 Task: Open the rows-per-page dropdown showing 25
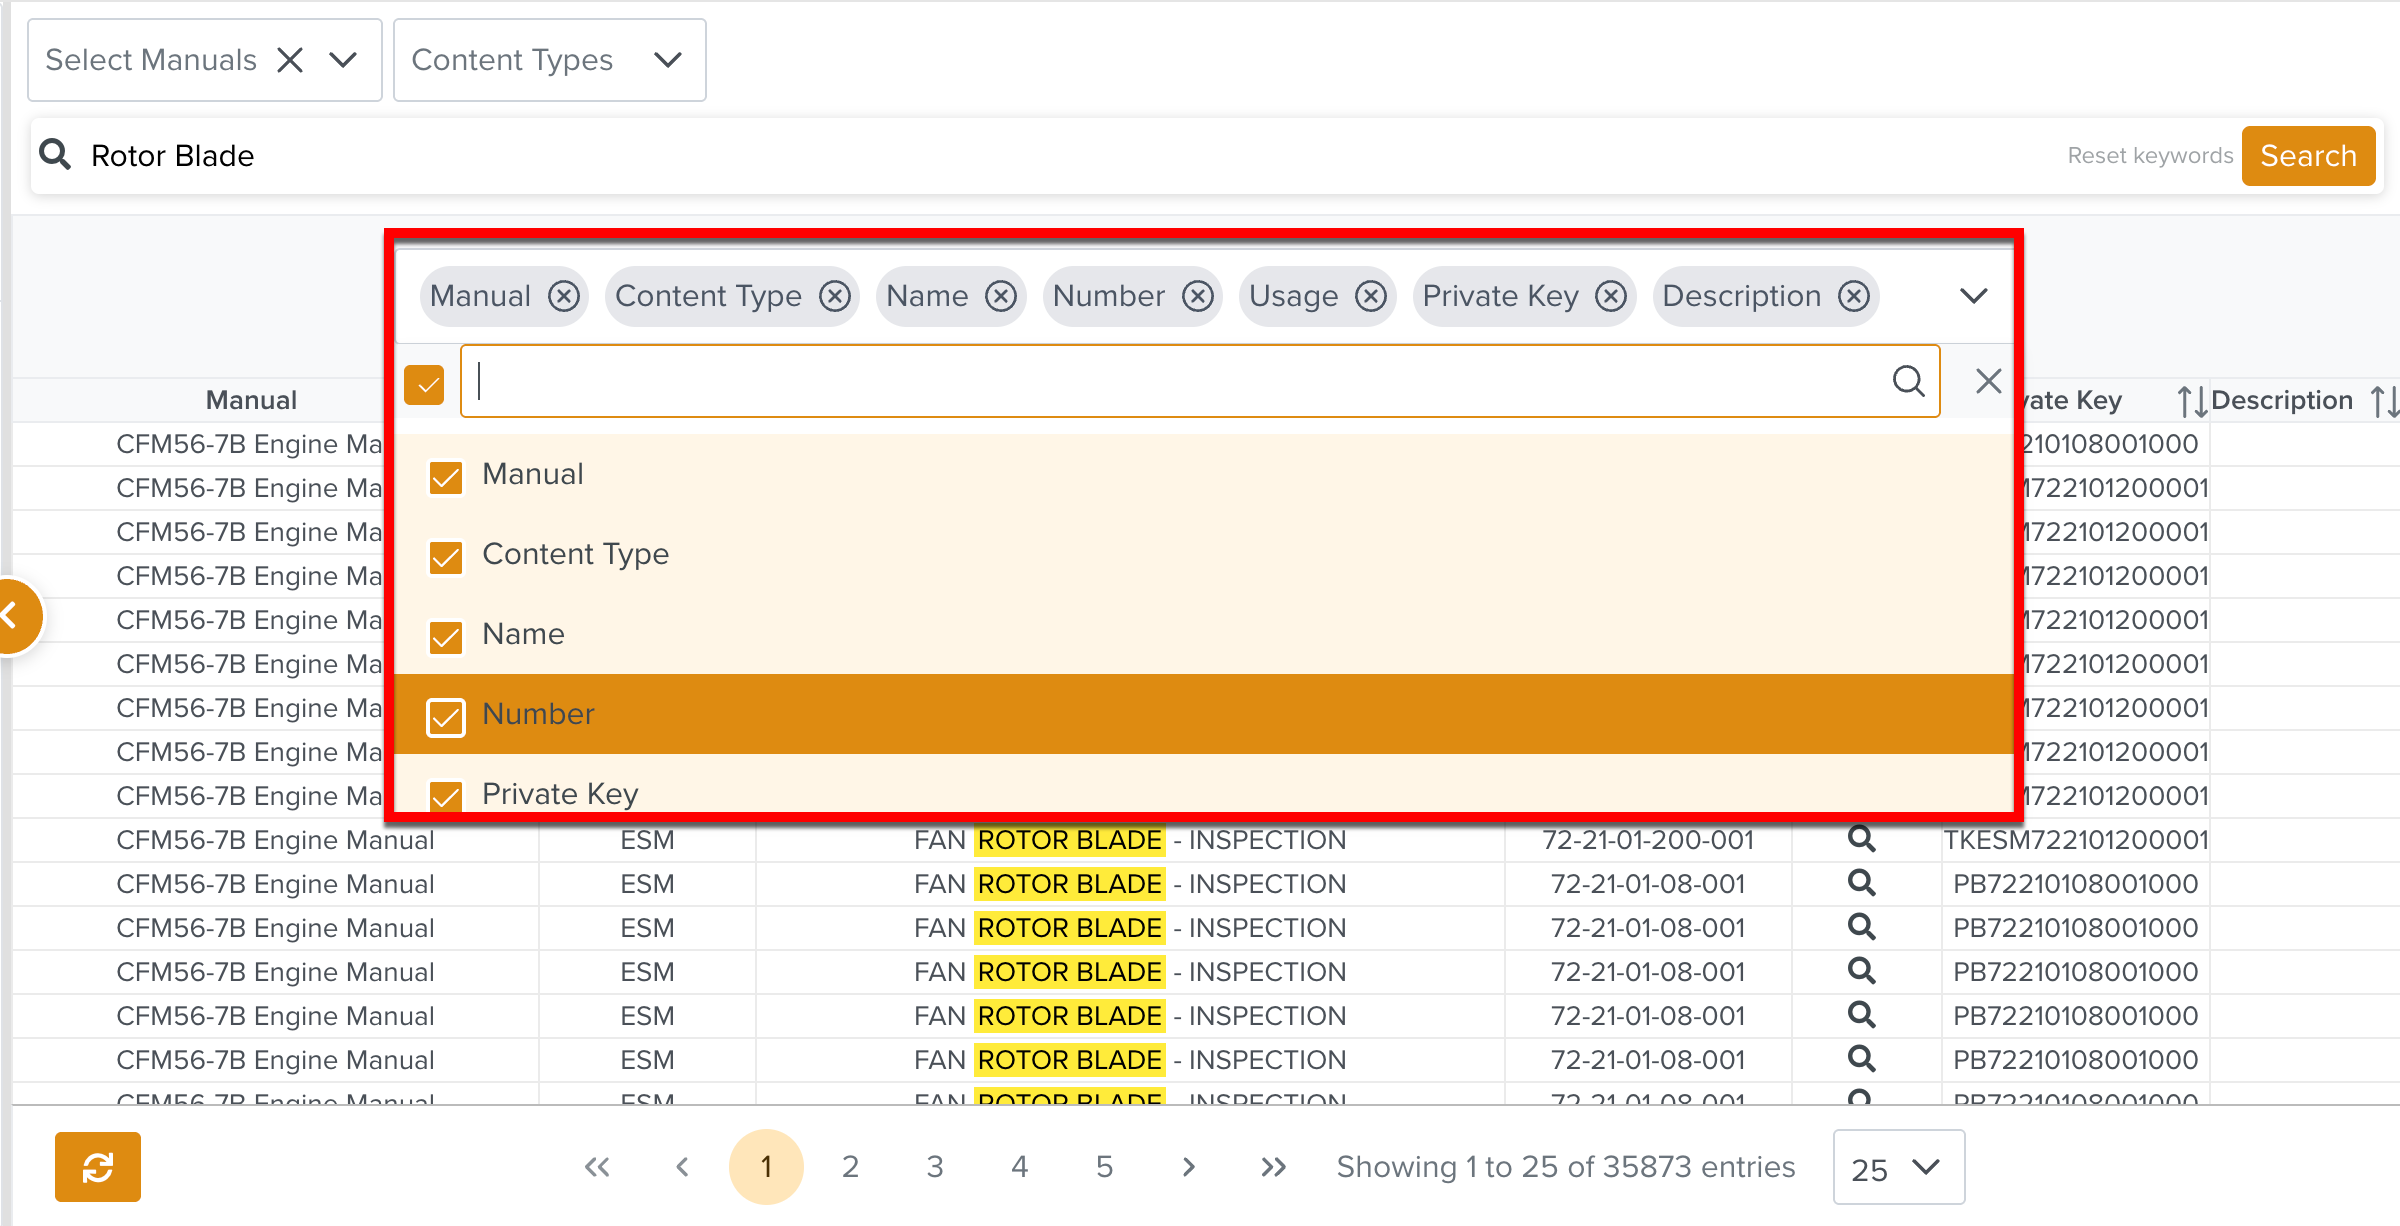tap(1897, 1167)
